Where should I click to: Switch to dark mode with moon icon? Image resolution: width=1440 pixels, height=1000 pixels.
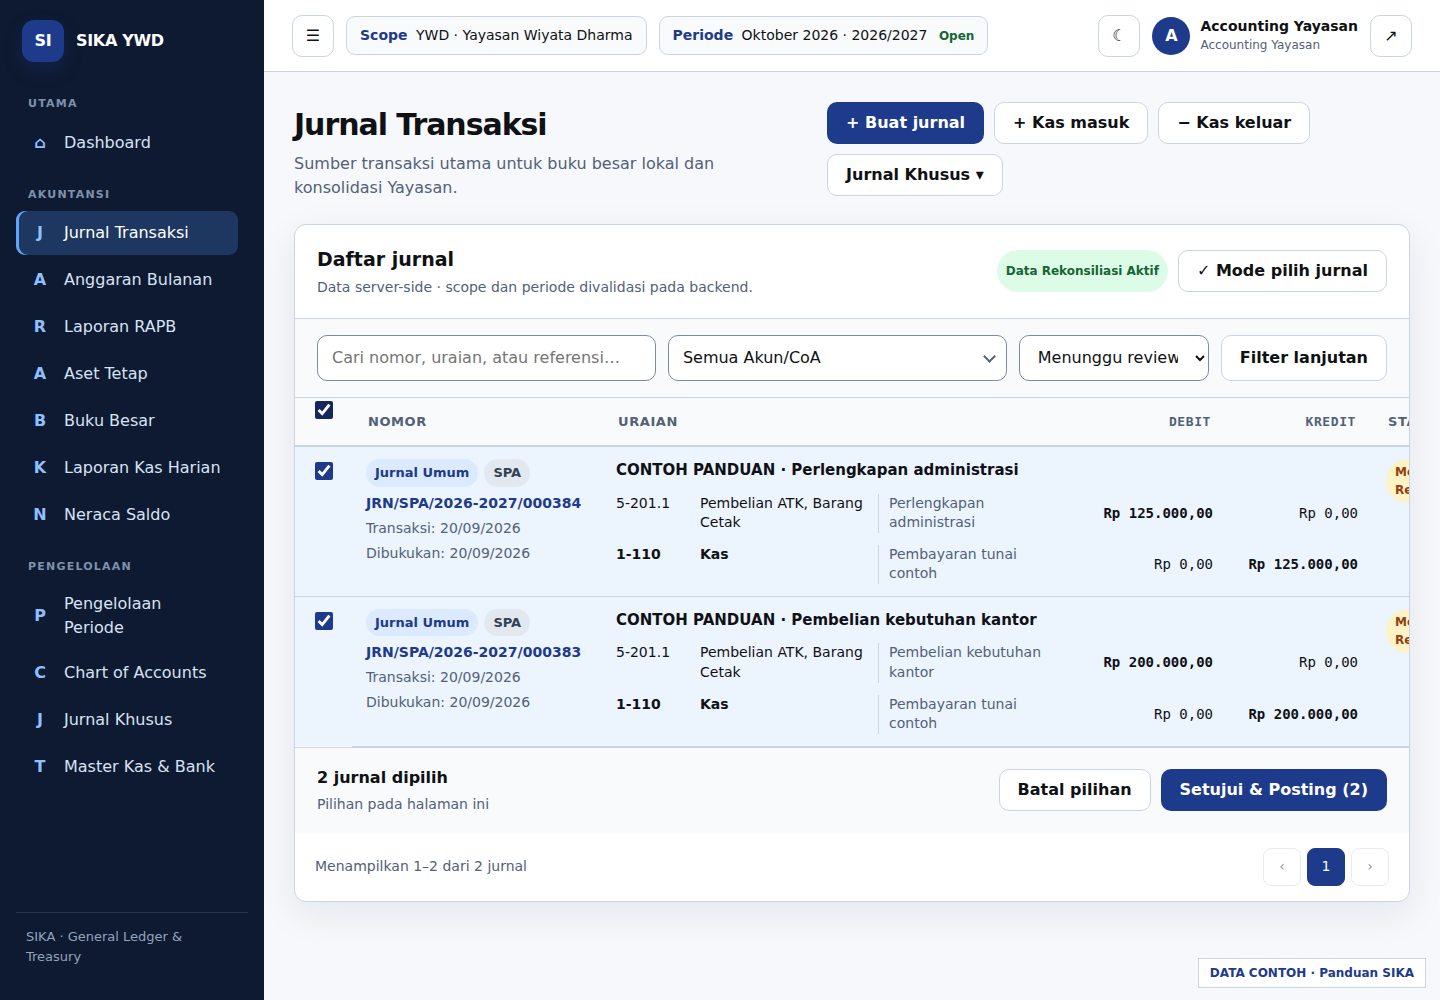pyautogui.click(x=1118, y=36)
